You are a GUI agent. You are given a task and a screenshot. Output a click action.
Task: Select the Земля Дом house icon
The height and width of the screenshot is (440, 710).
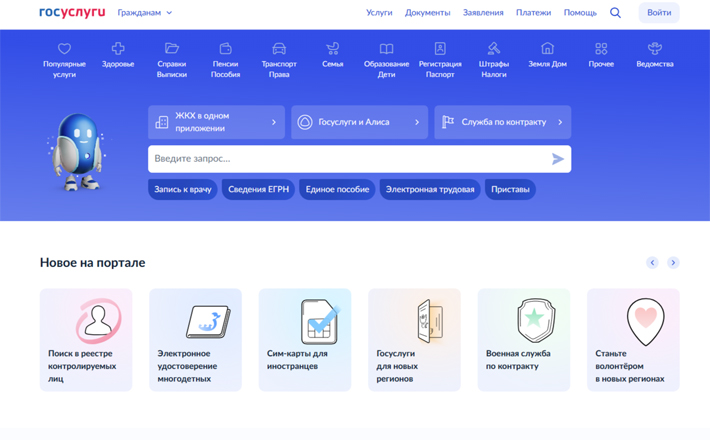point(547,48)
